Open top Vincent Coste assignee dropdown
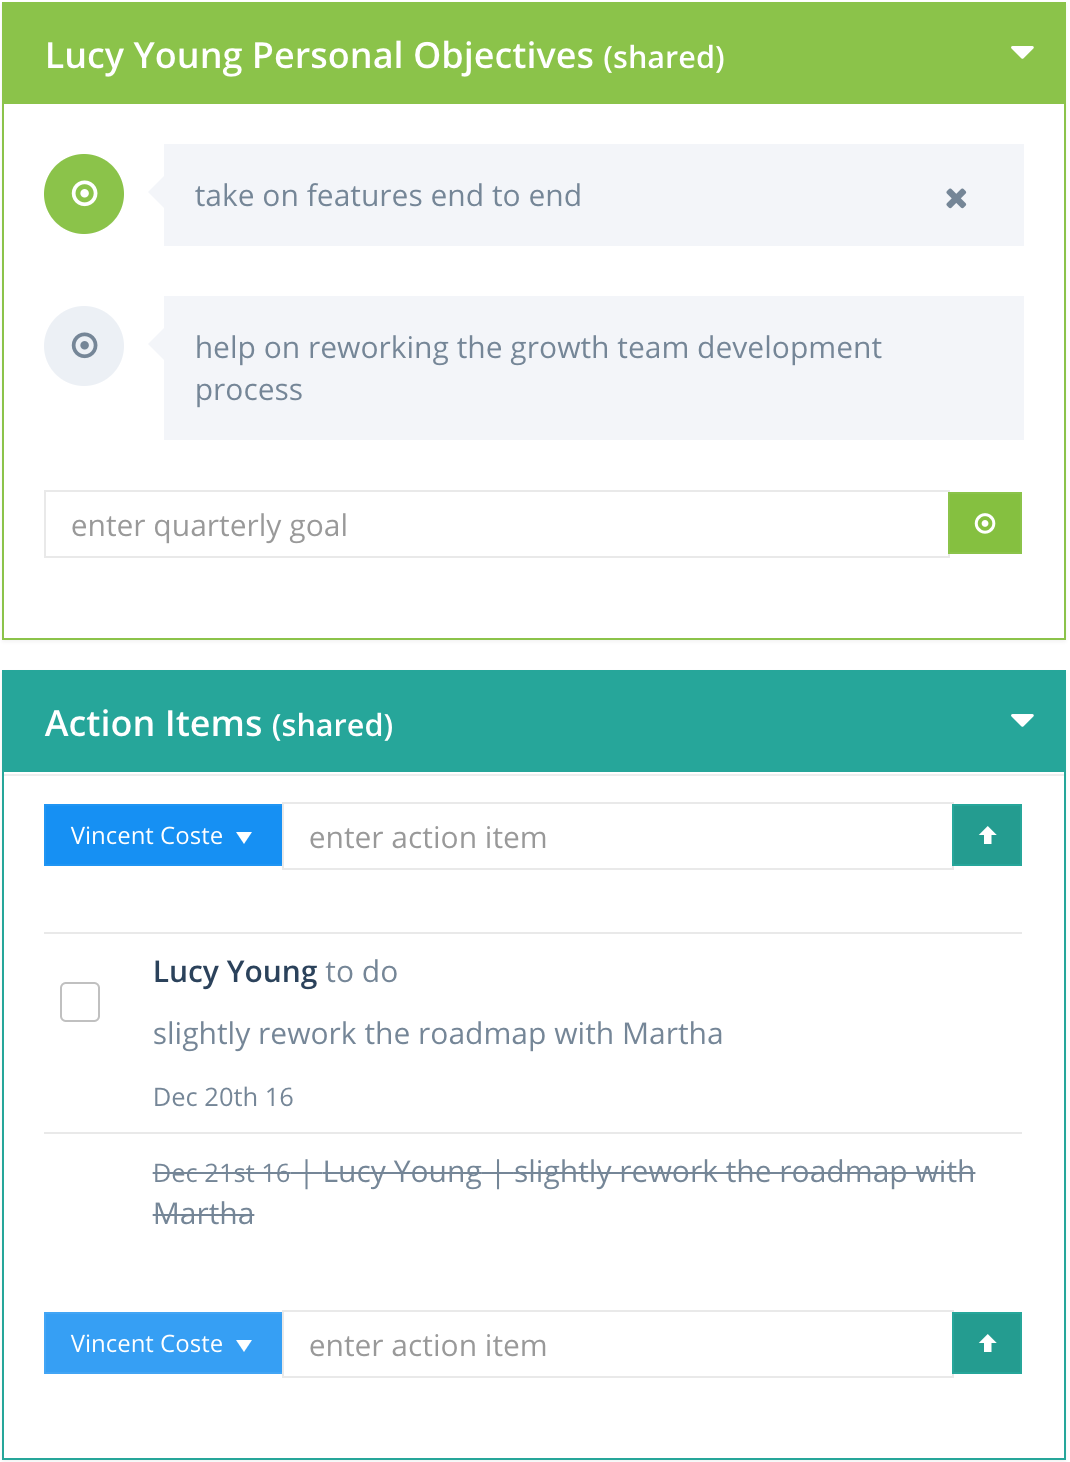 (x=162, y=836)
